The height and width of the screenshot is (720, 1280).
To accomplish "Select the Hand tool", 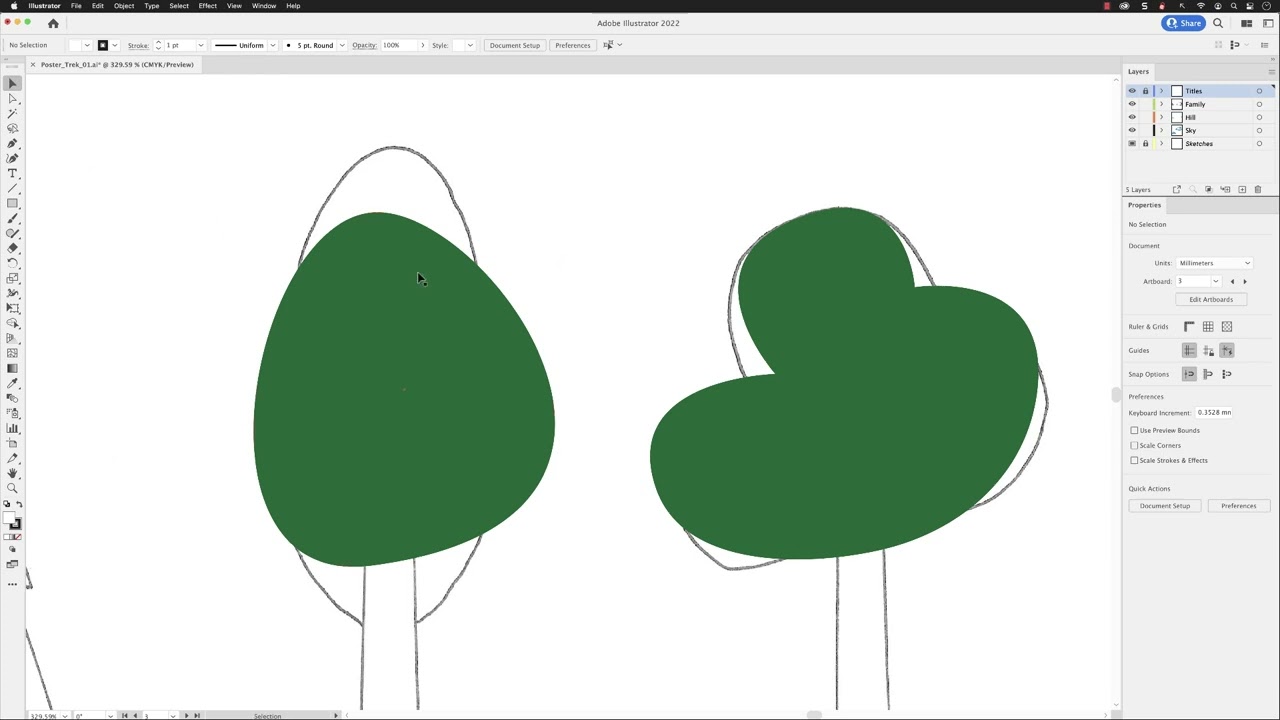I will 13,473.
